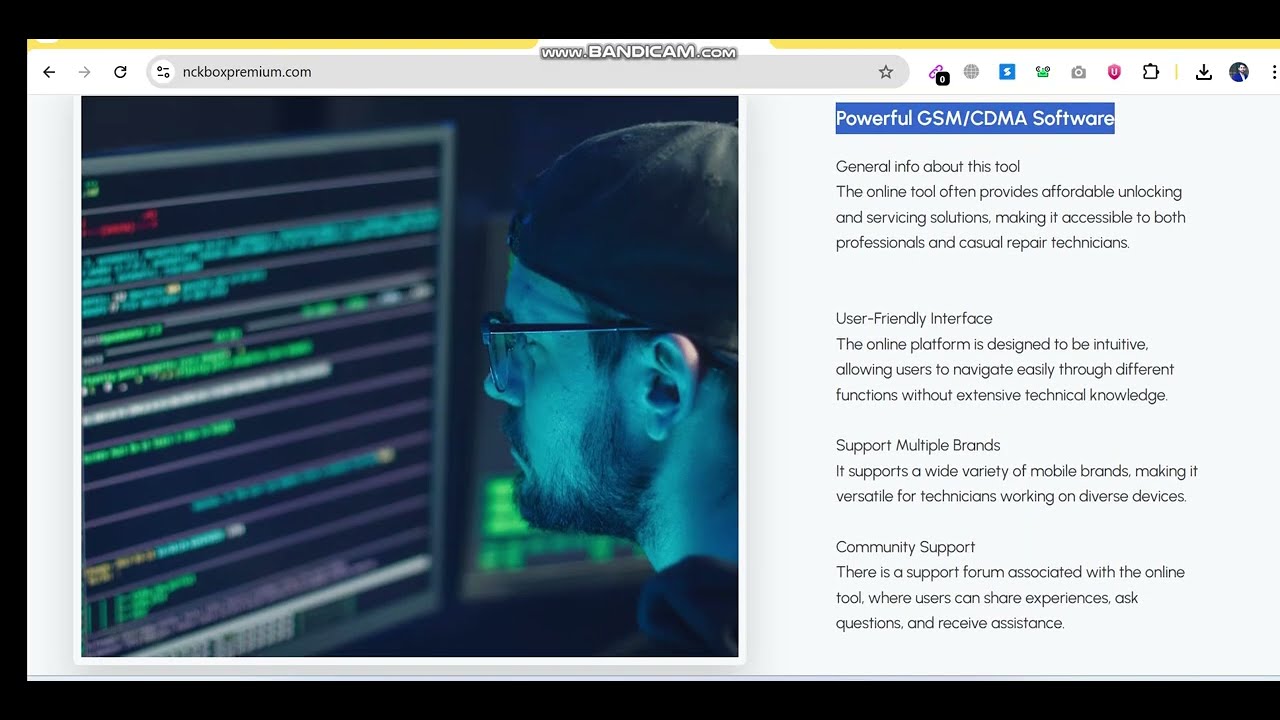Open the blue S extension
This screenshot has width=1280, height=720.
[1007, 72]
